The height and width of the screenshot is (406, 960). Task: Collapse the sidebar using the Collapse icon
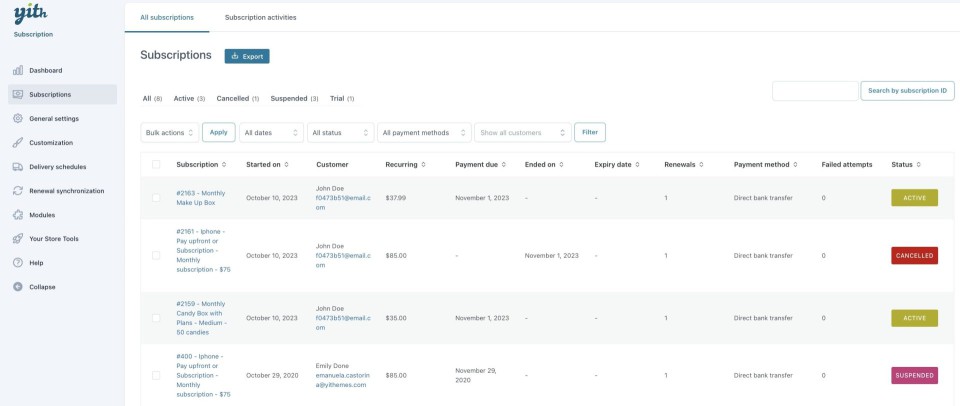coord(18,287)
